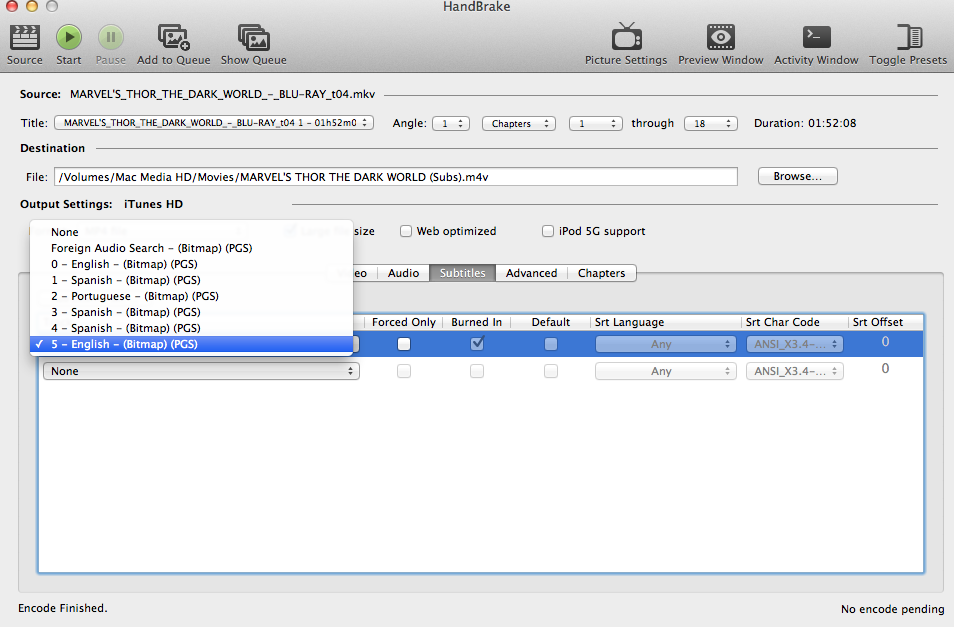Click the Encode Finished. status text
The width and height of the screenshot is (954, 627).
63,608
